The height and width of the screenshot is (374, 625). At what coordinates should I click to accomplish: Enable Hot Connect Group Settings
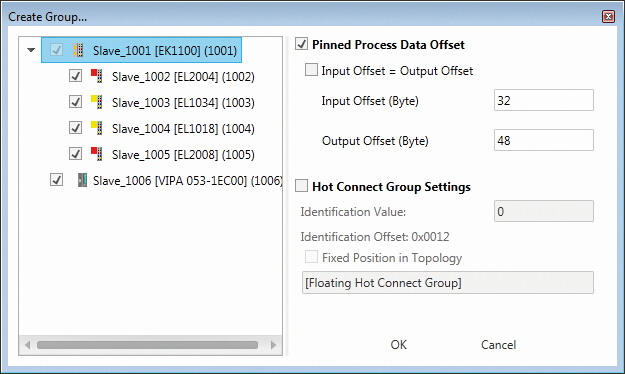(x=301, y=186)
